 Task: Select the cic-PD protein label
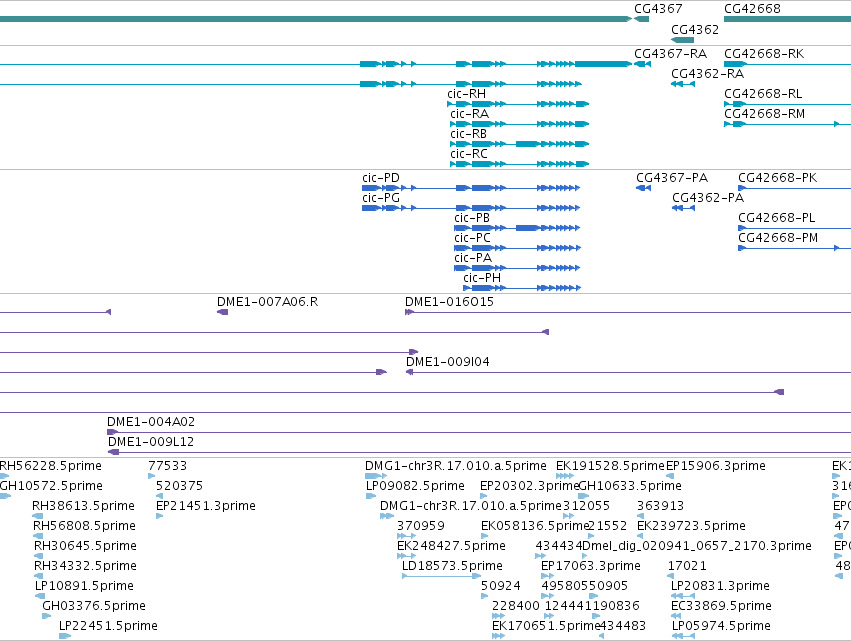[381, 178]
